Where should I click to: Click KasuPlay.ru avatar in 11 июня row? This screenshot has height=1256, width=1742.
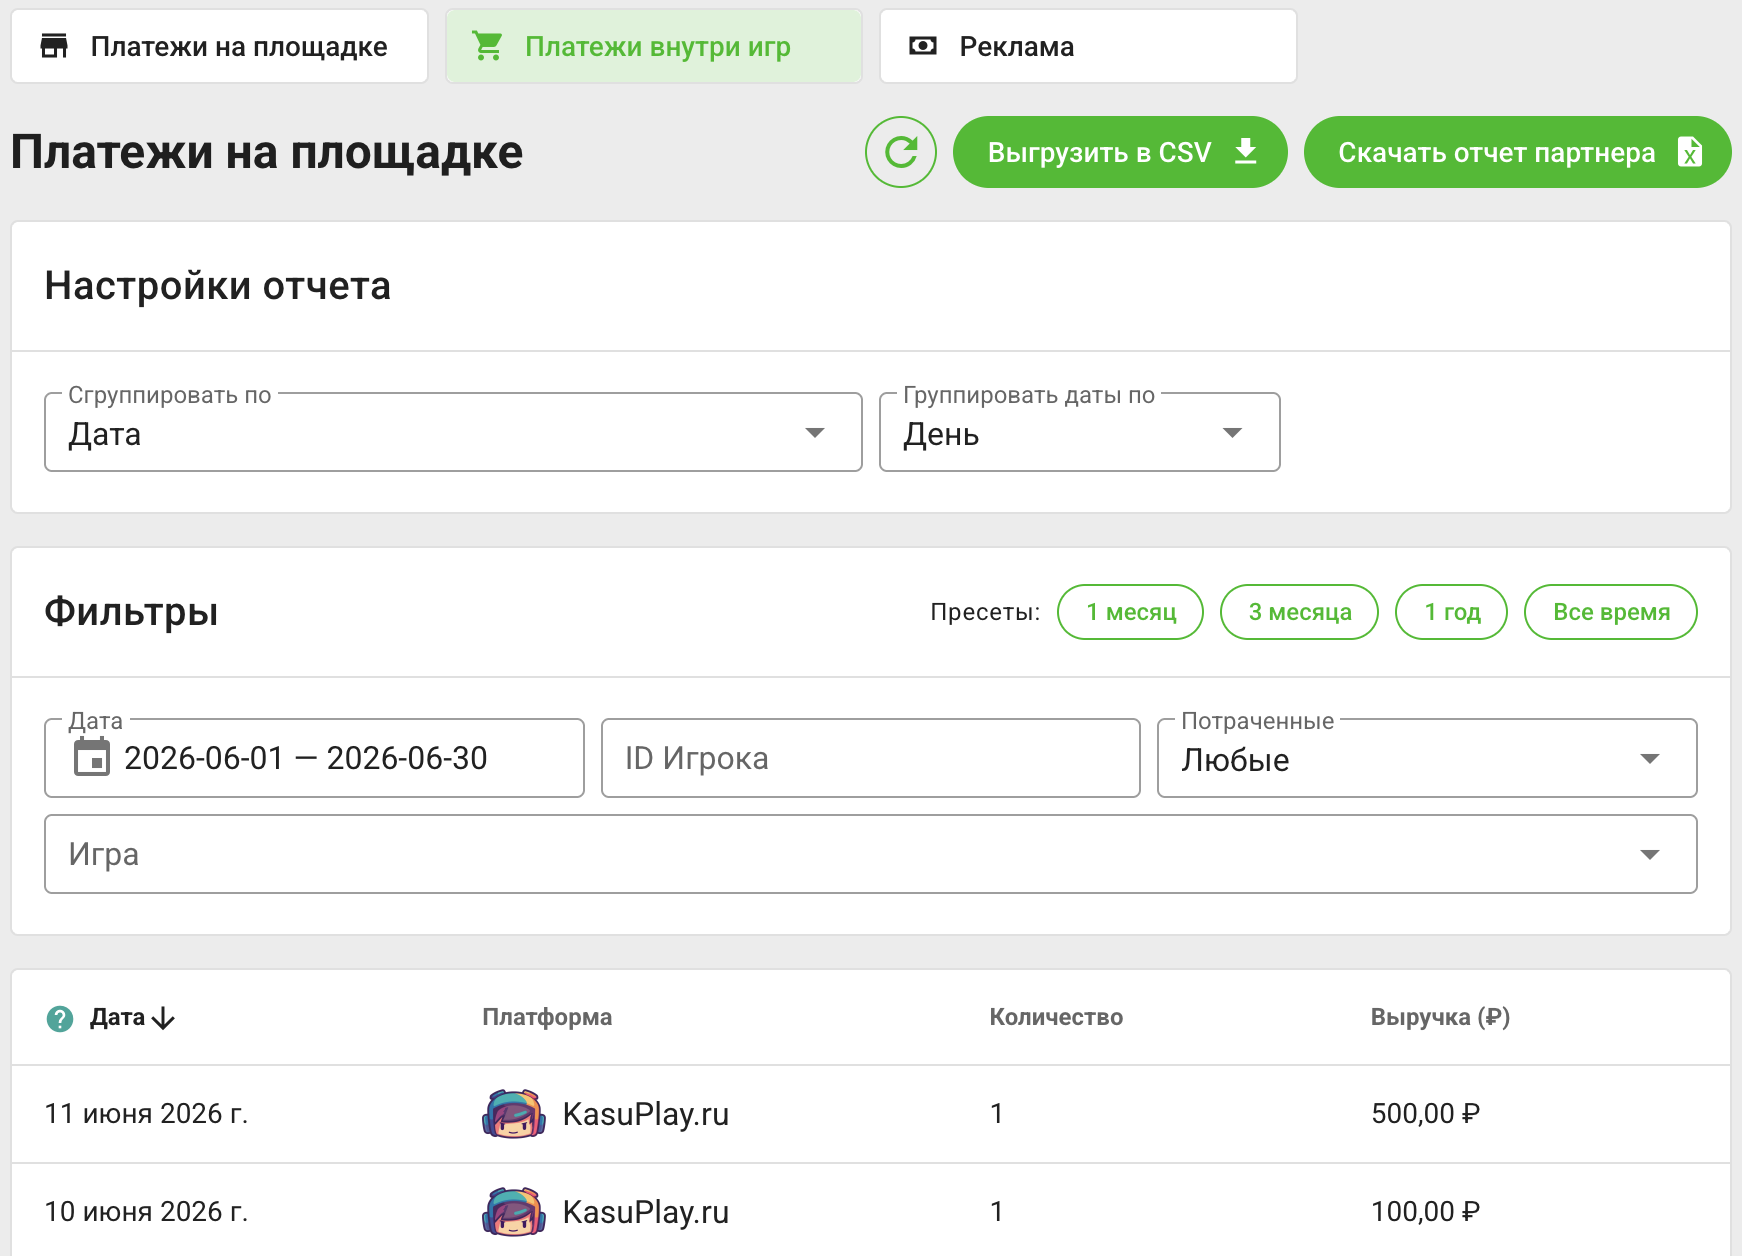[x=514, y=1114]
